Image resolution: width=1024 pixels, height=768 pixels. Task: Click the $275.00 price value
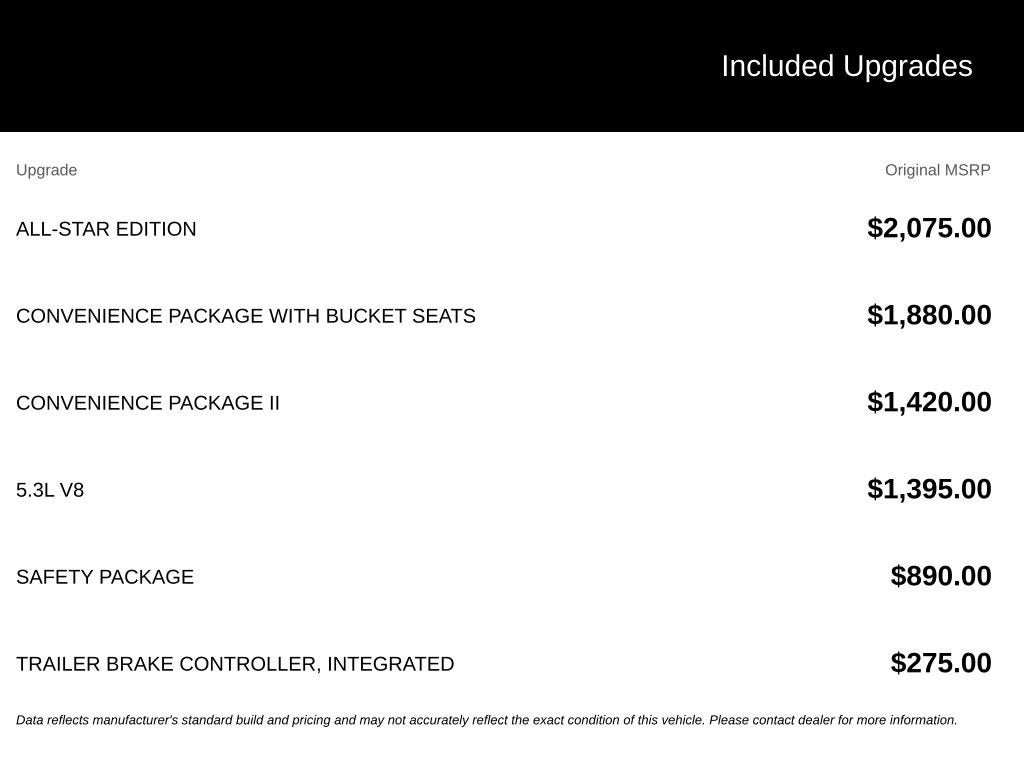(x=940, y=663)
